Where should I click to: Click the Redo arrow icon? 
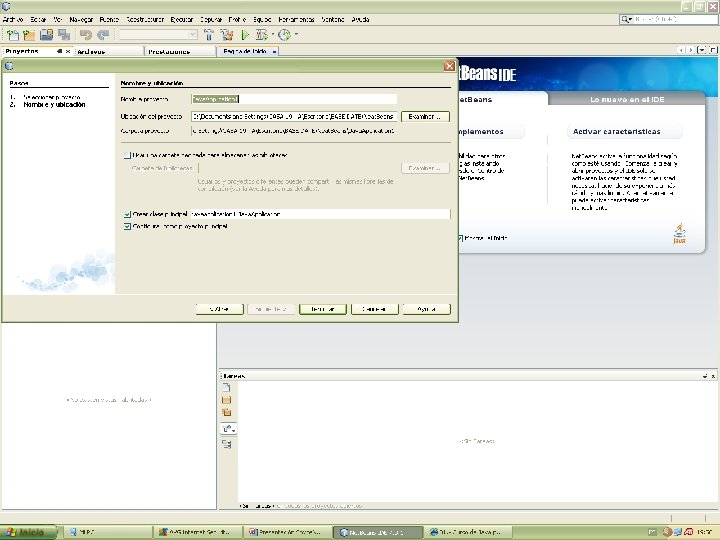click(x=103, y=35)
